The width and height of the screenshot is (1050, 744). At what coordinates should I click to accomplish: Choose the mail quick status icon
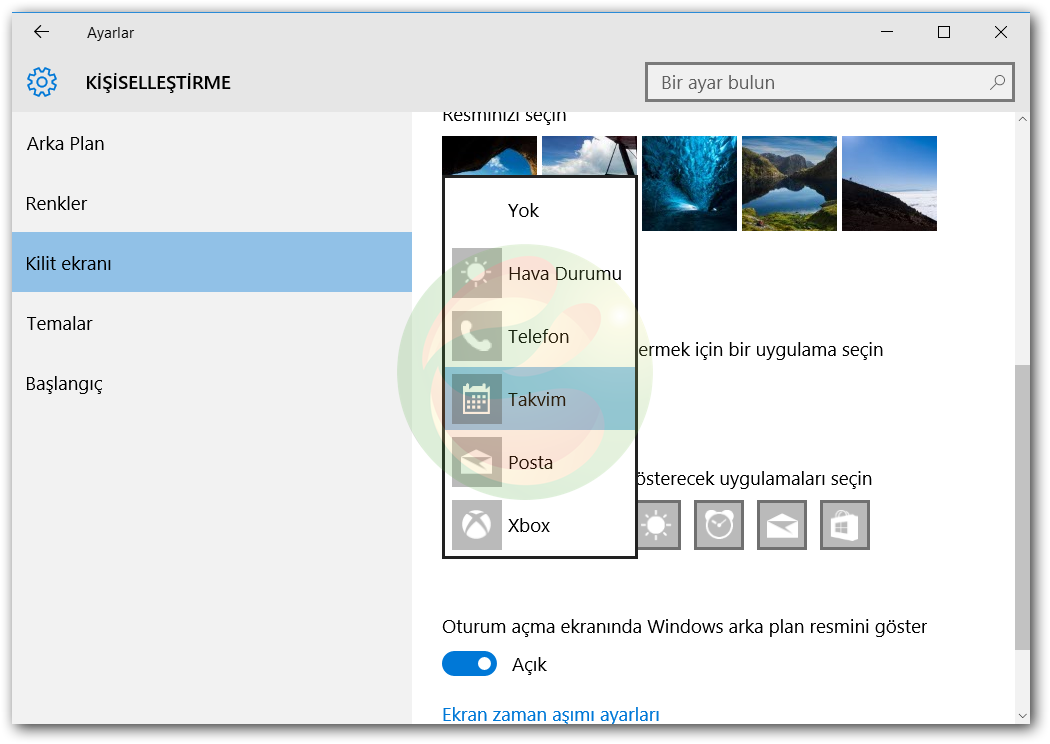[x=782, y=525]
